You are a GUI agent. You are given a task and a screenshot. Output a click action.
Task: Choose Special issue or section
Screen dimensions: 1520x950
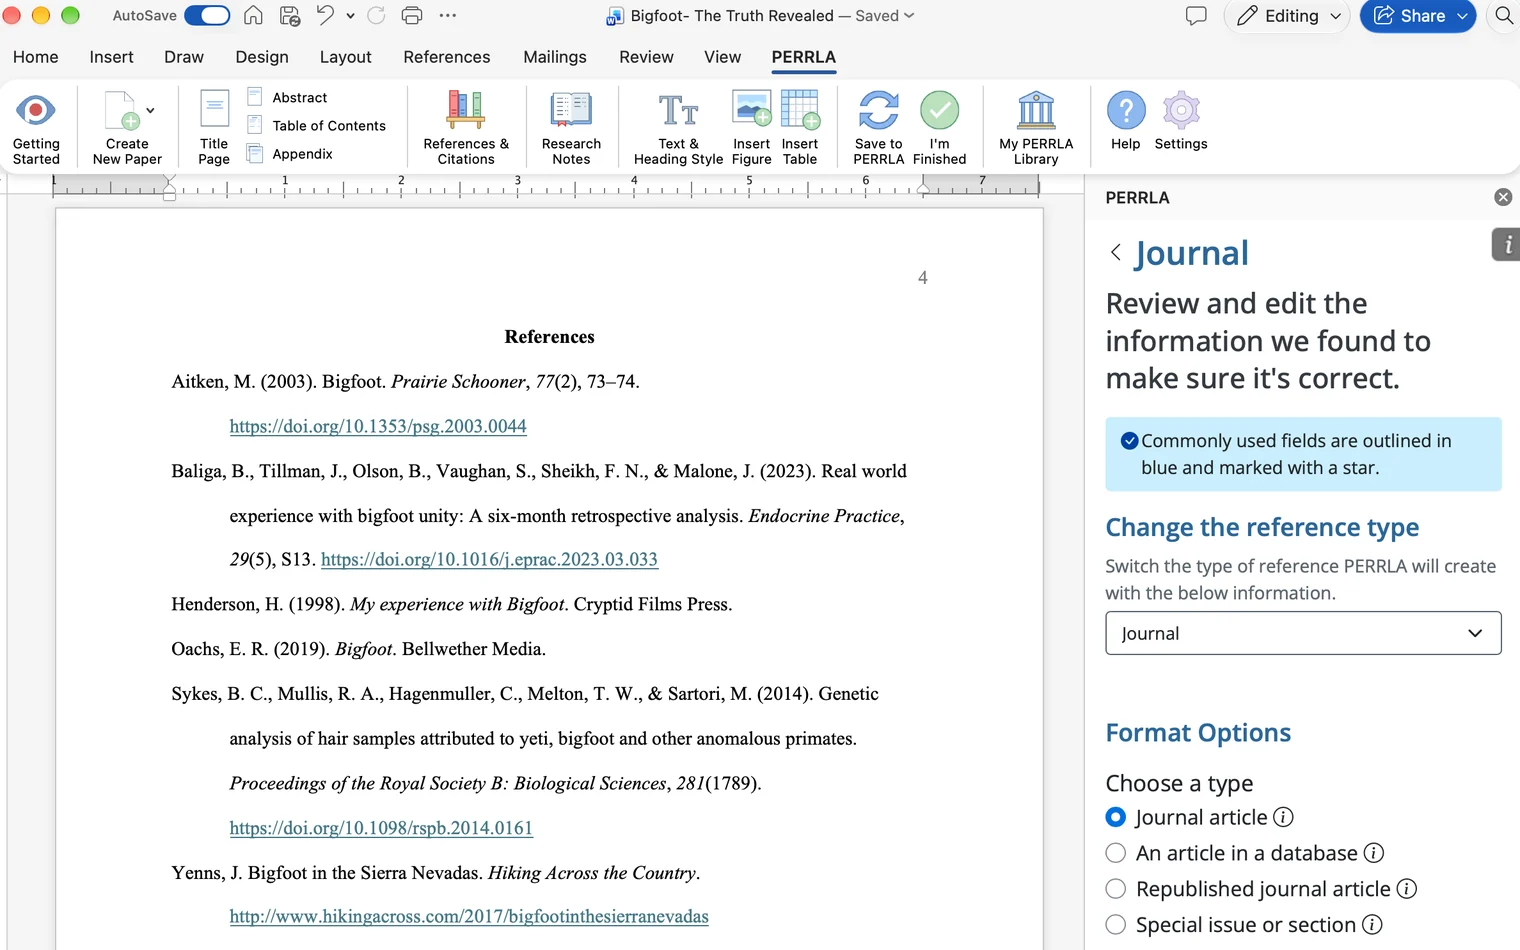point(1116,925)
